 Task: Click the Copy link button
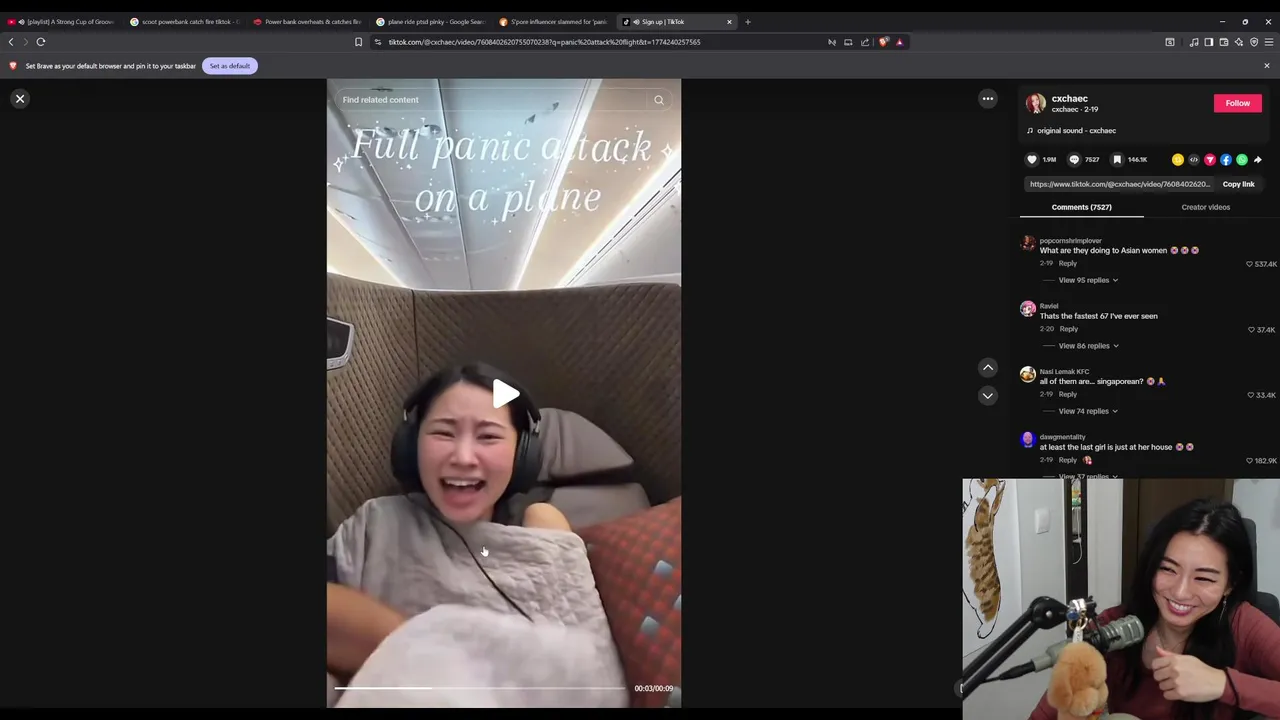coord(1238,184)
